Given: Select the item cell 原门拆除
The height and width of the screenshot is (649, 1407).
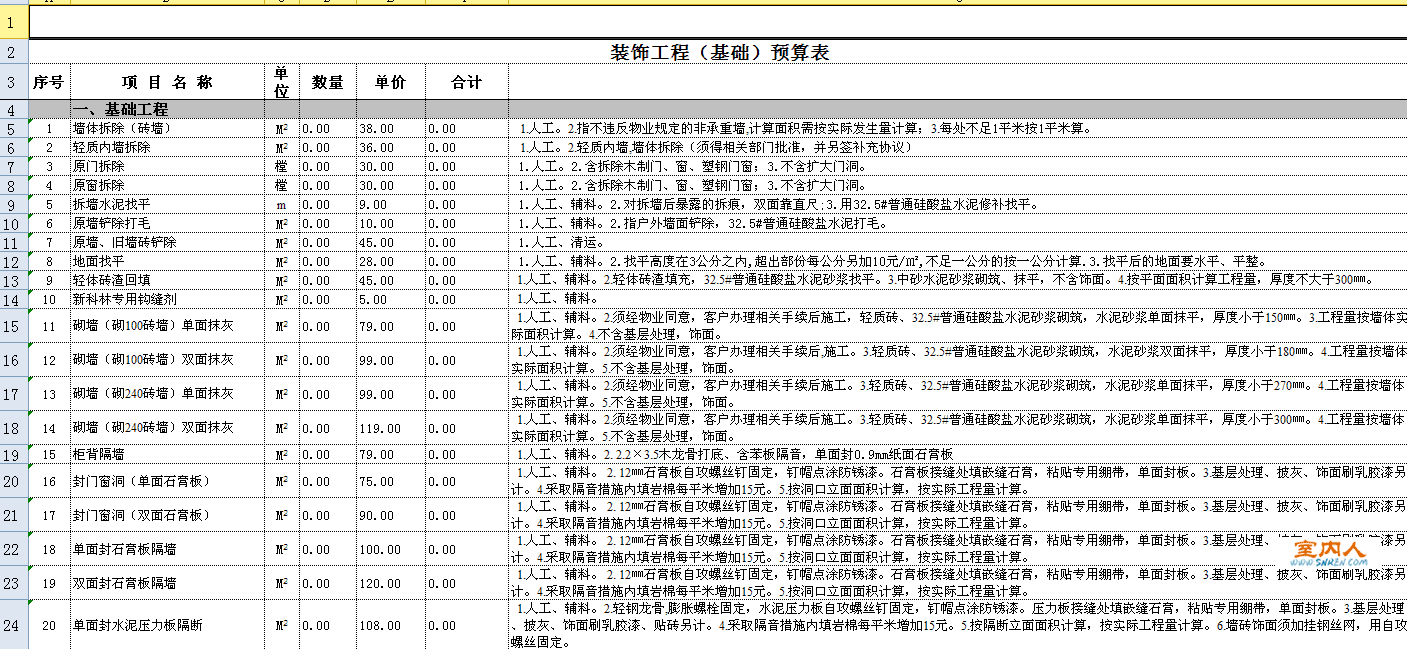Looking at the screenshot, I should pyautogui.click(x=167, y=167).
